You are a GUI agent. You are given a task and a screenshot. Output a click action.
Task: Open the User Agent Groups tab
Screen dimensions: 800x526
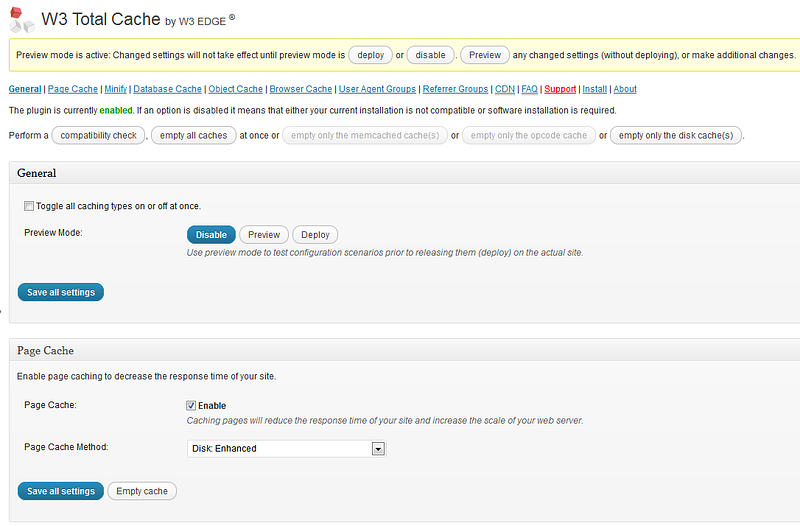[377, 89]
